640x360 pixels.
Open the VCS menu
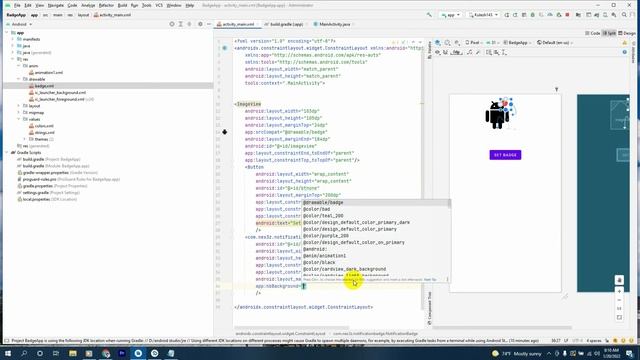159,5
